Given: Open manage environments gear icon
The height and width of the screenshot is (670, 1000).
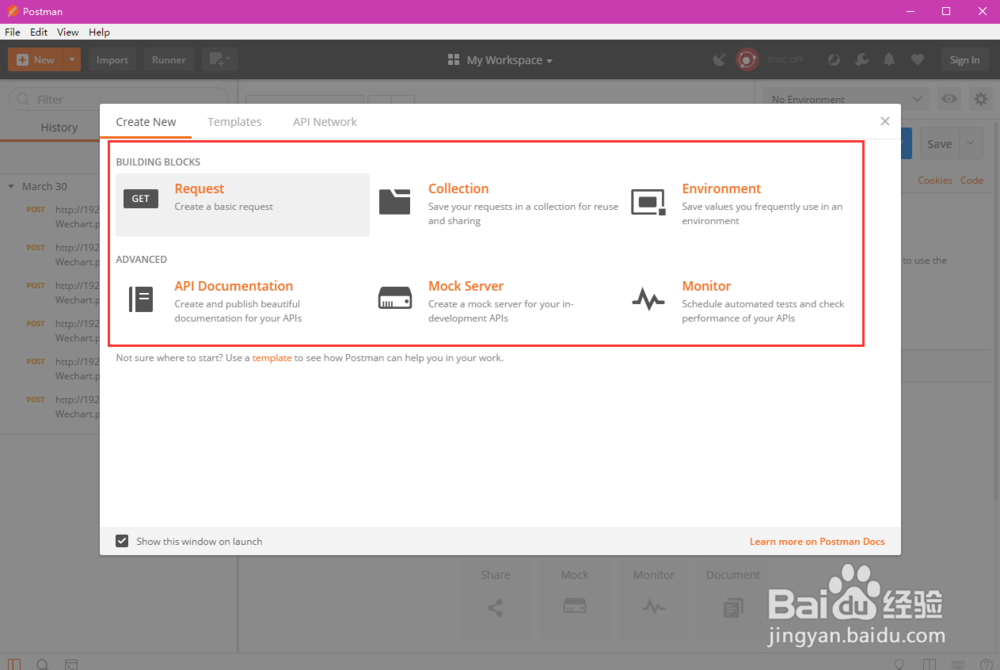Looking at the screenshot, I should coord(981,99).
